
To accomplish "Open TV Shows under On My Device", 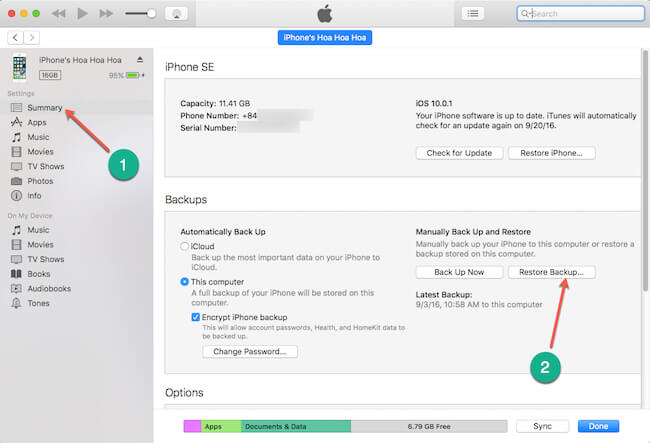I will pos(46,259).
